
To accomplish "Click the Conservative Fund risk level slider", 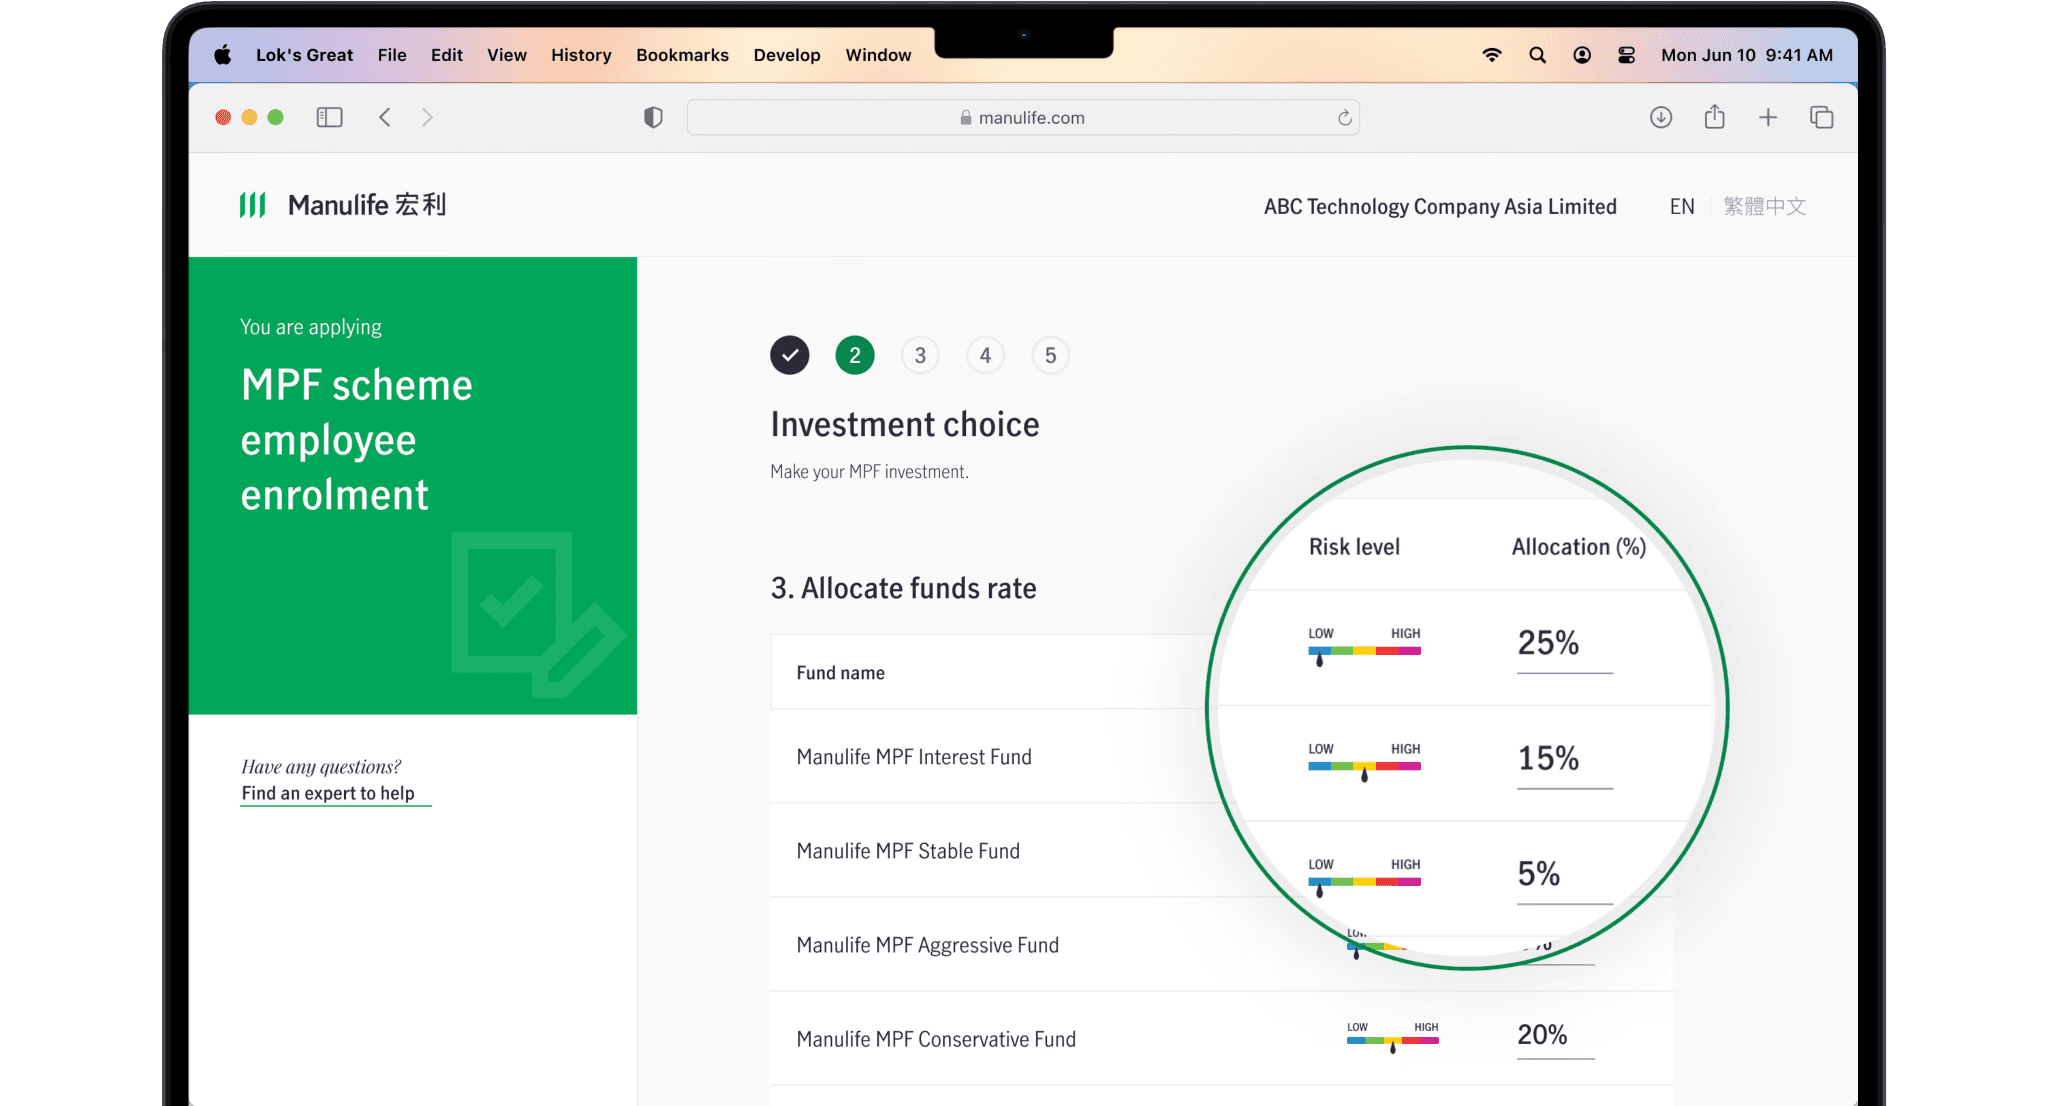I will pyautogui.click(x=1392, y=1040).
